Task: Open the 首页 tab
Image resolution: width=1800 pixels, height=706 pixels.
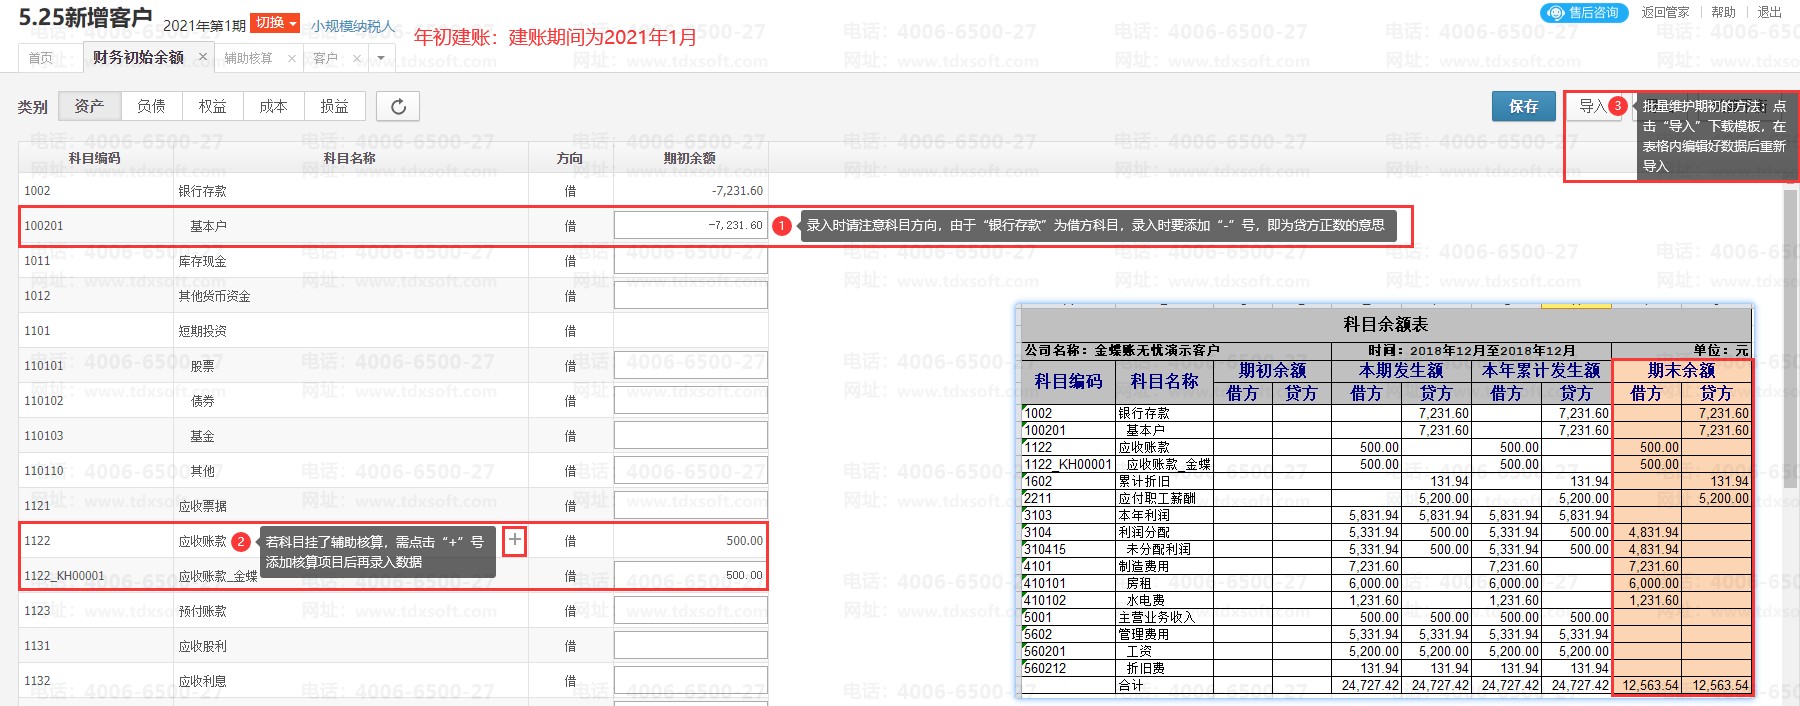Action: [x=41, y=58]
